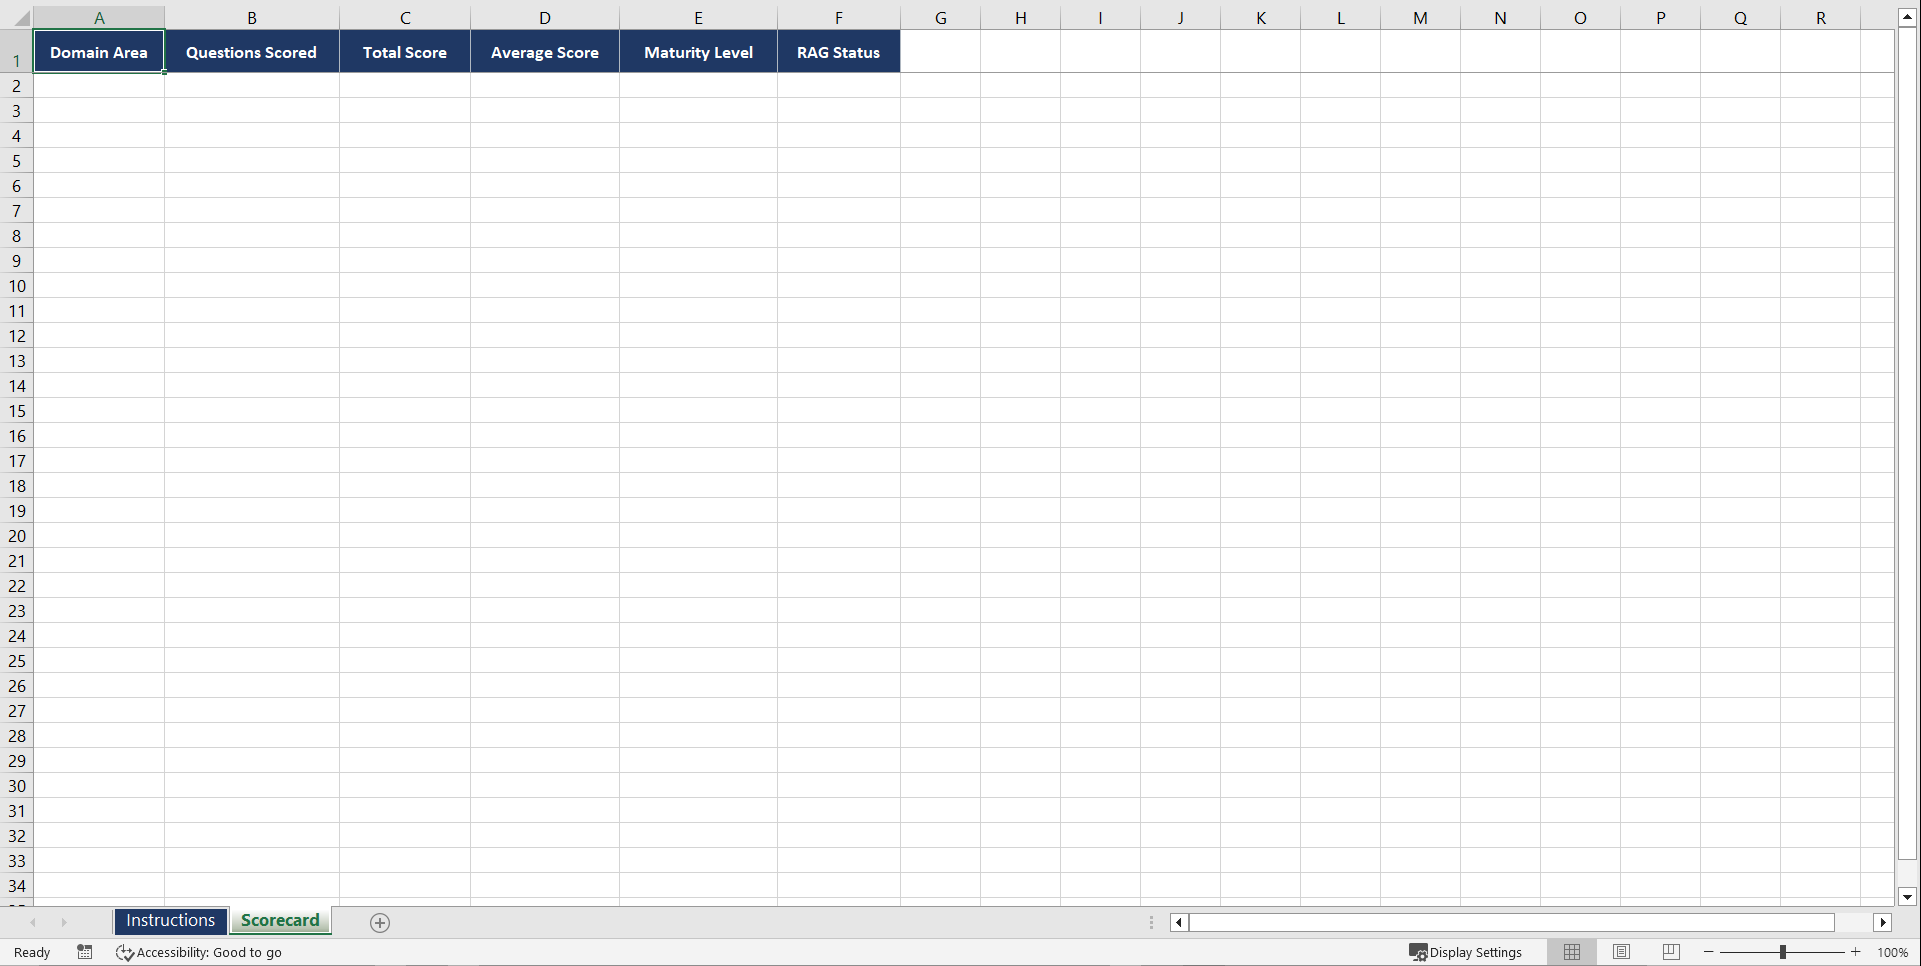This screenshot has width=1921, height=966.
Task: Select the Scorecard sheet tab
Action: (280, 920)
